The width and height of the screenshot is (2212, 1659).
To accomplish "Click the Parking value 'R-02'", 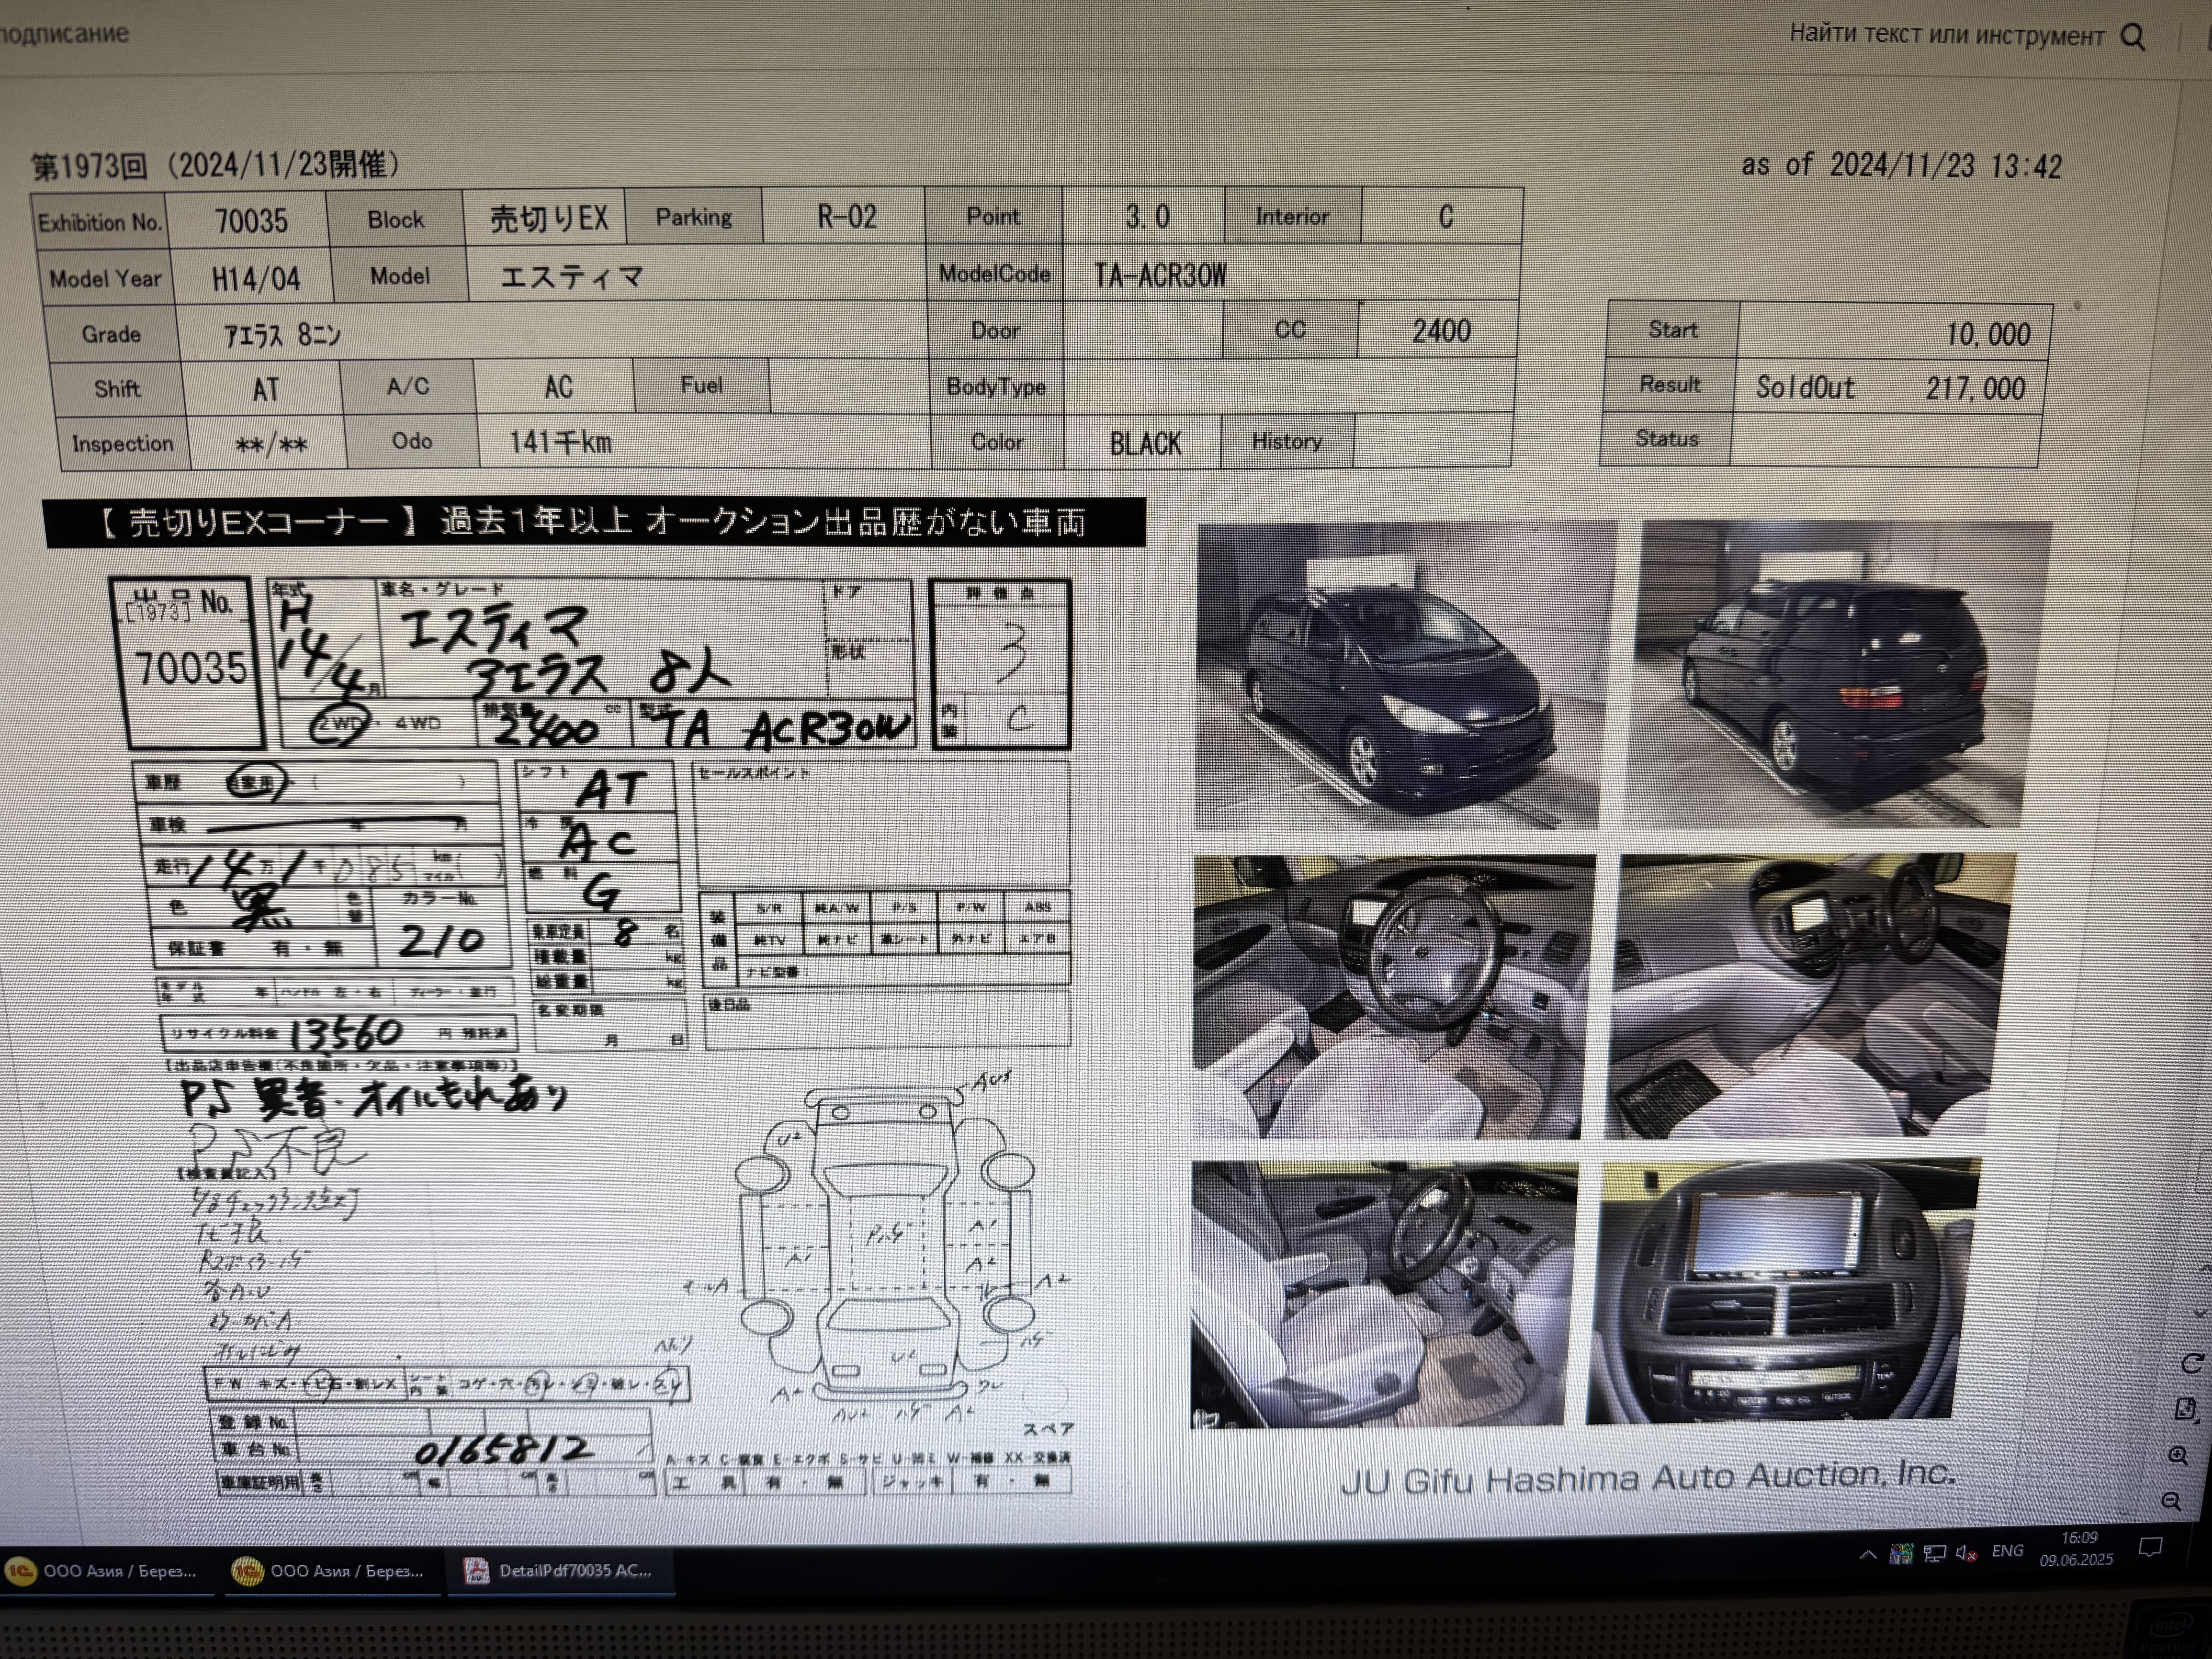I will click(846, 217).
